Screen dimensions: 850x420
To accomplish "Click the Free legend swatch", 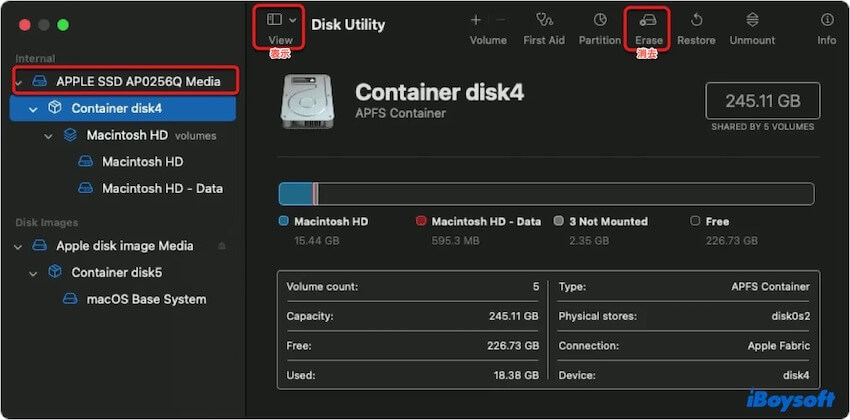I will [695, 221].
